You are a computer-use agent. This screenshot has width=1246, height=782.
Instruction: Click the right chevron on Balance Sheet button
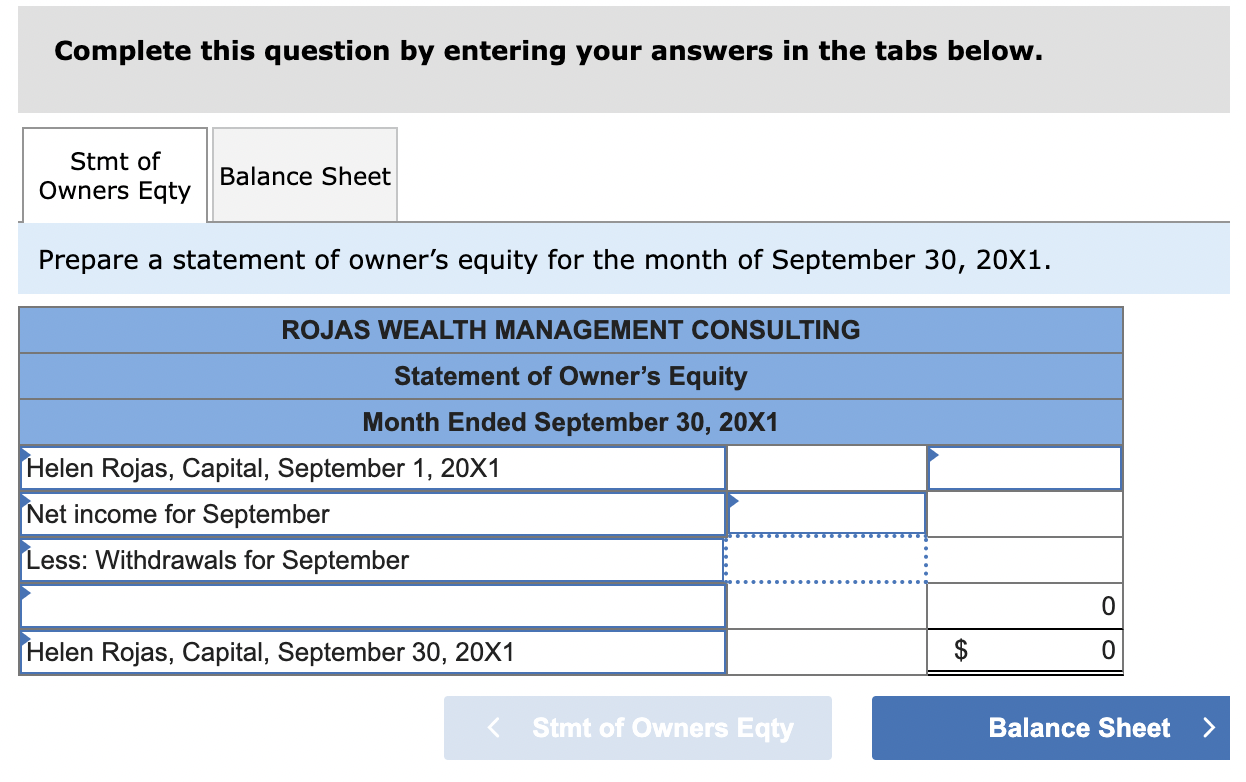(x=1211, y=728)
